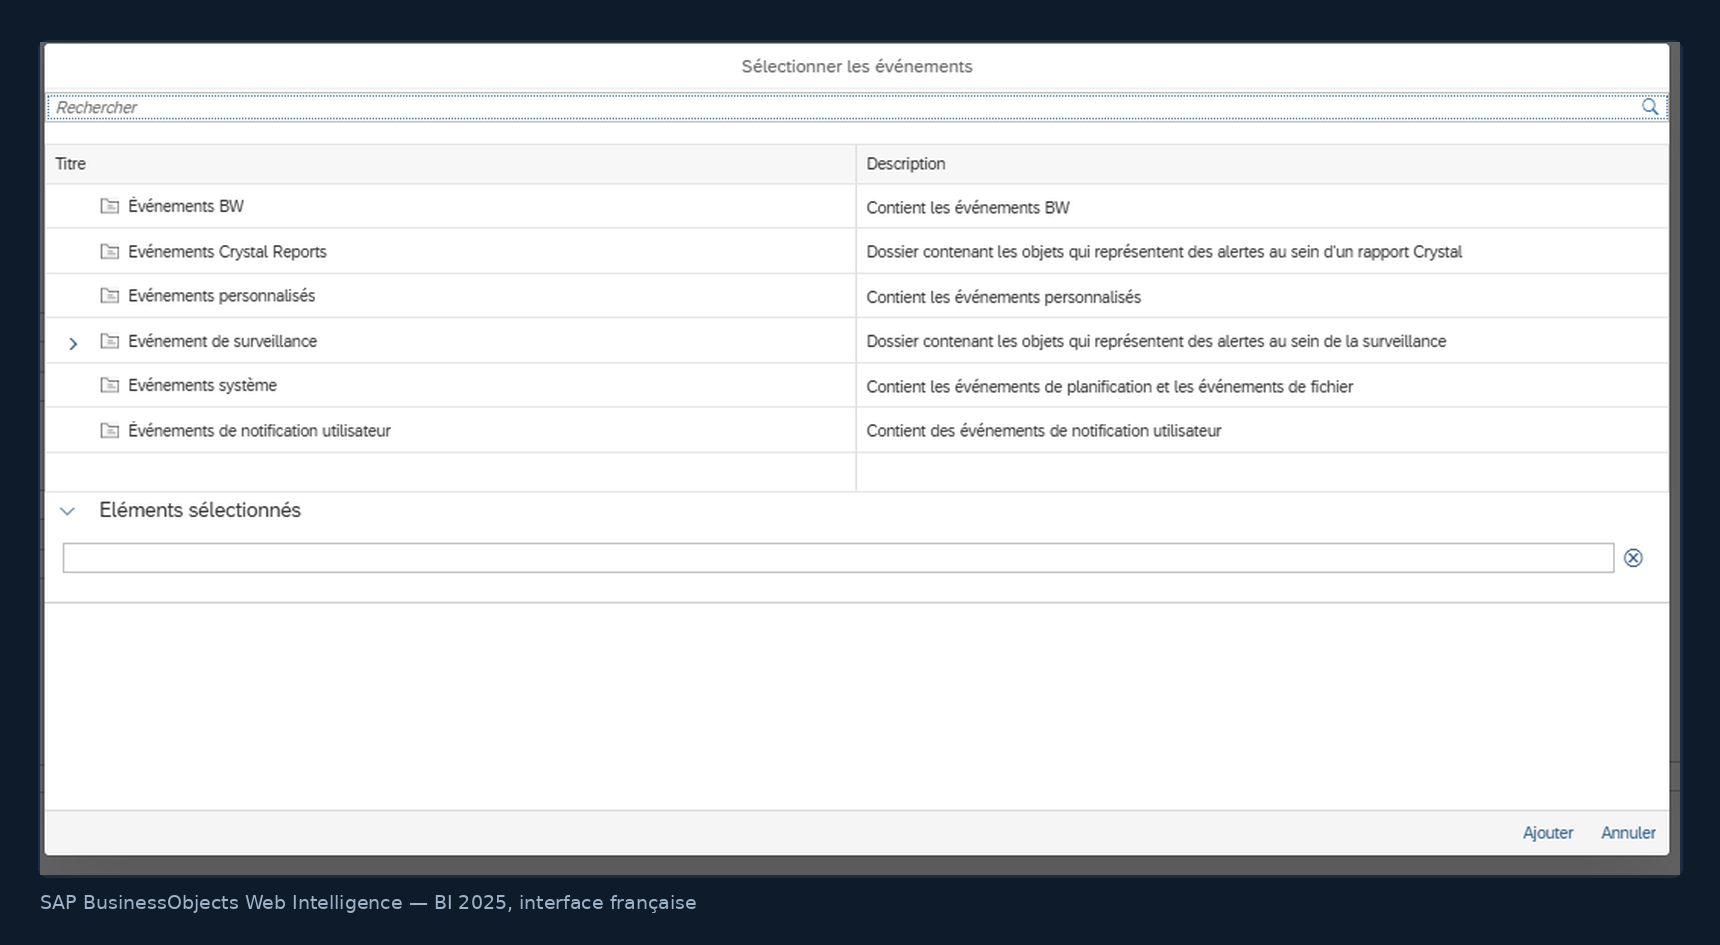Collapse the Eléments sélectionnés section
The width and height of the screenshot is (1720, 945).
coord(67,511)
